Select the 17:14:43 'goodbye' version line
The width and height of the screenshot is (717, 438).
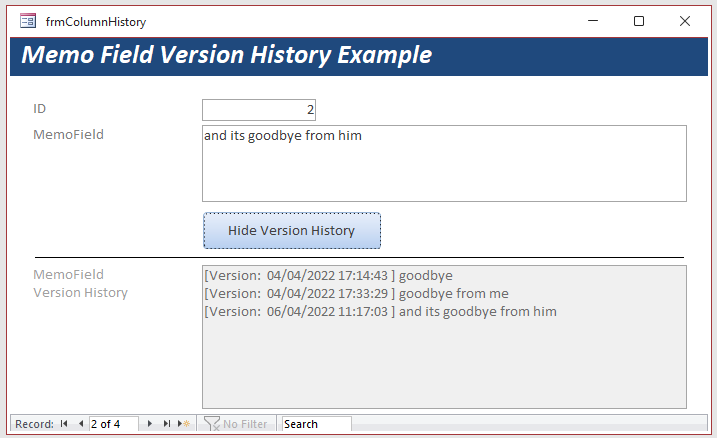(328, 275)
